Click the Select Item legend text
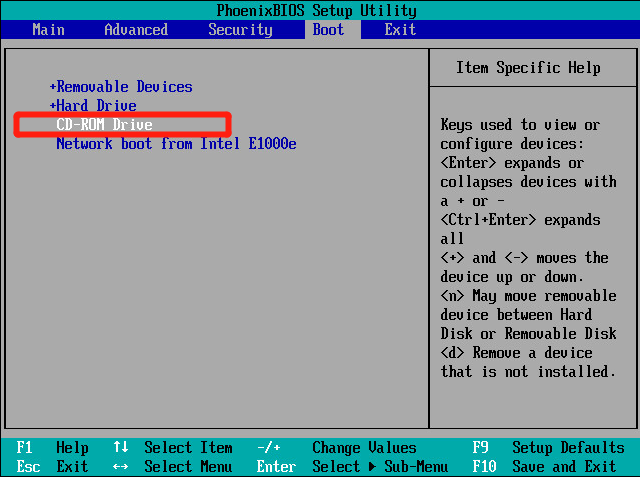 (188, 448)
